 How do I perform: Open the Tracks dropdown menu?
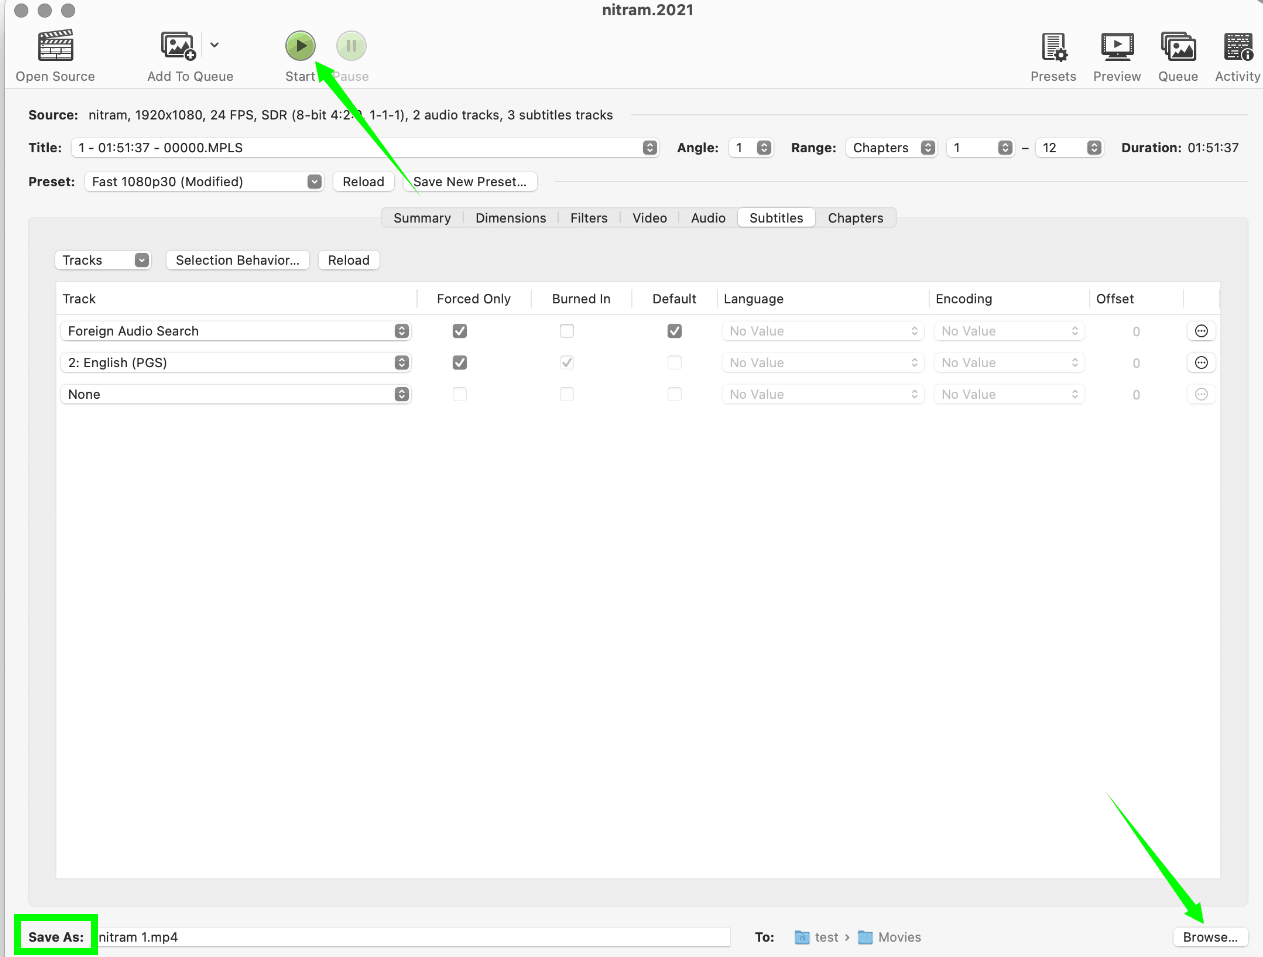coord(101,260)
